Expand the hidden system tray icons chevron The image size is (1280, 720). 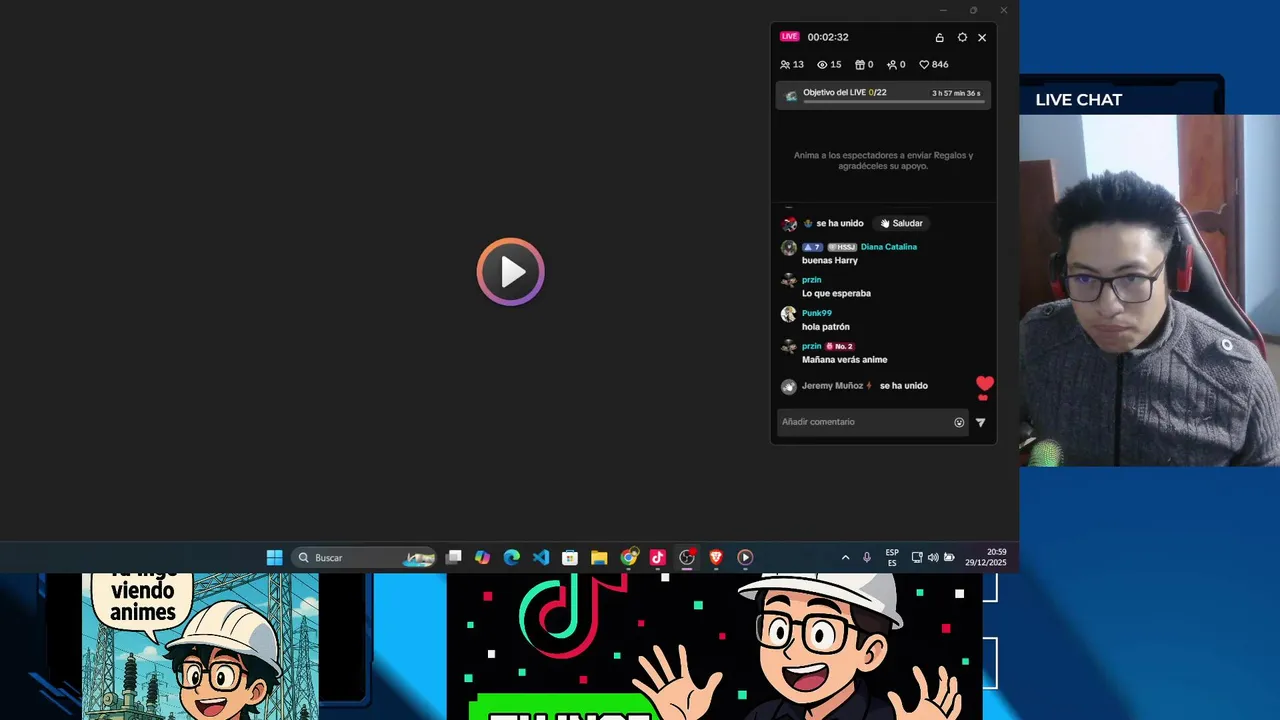845,557
